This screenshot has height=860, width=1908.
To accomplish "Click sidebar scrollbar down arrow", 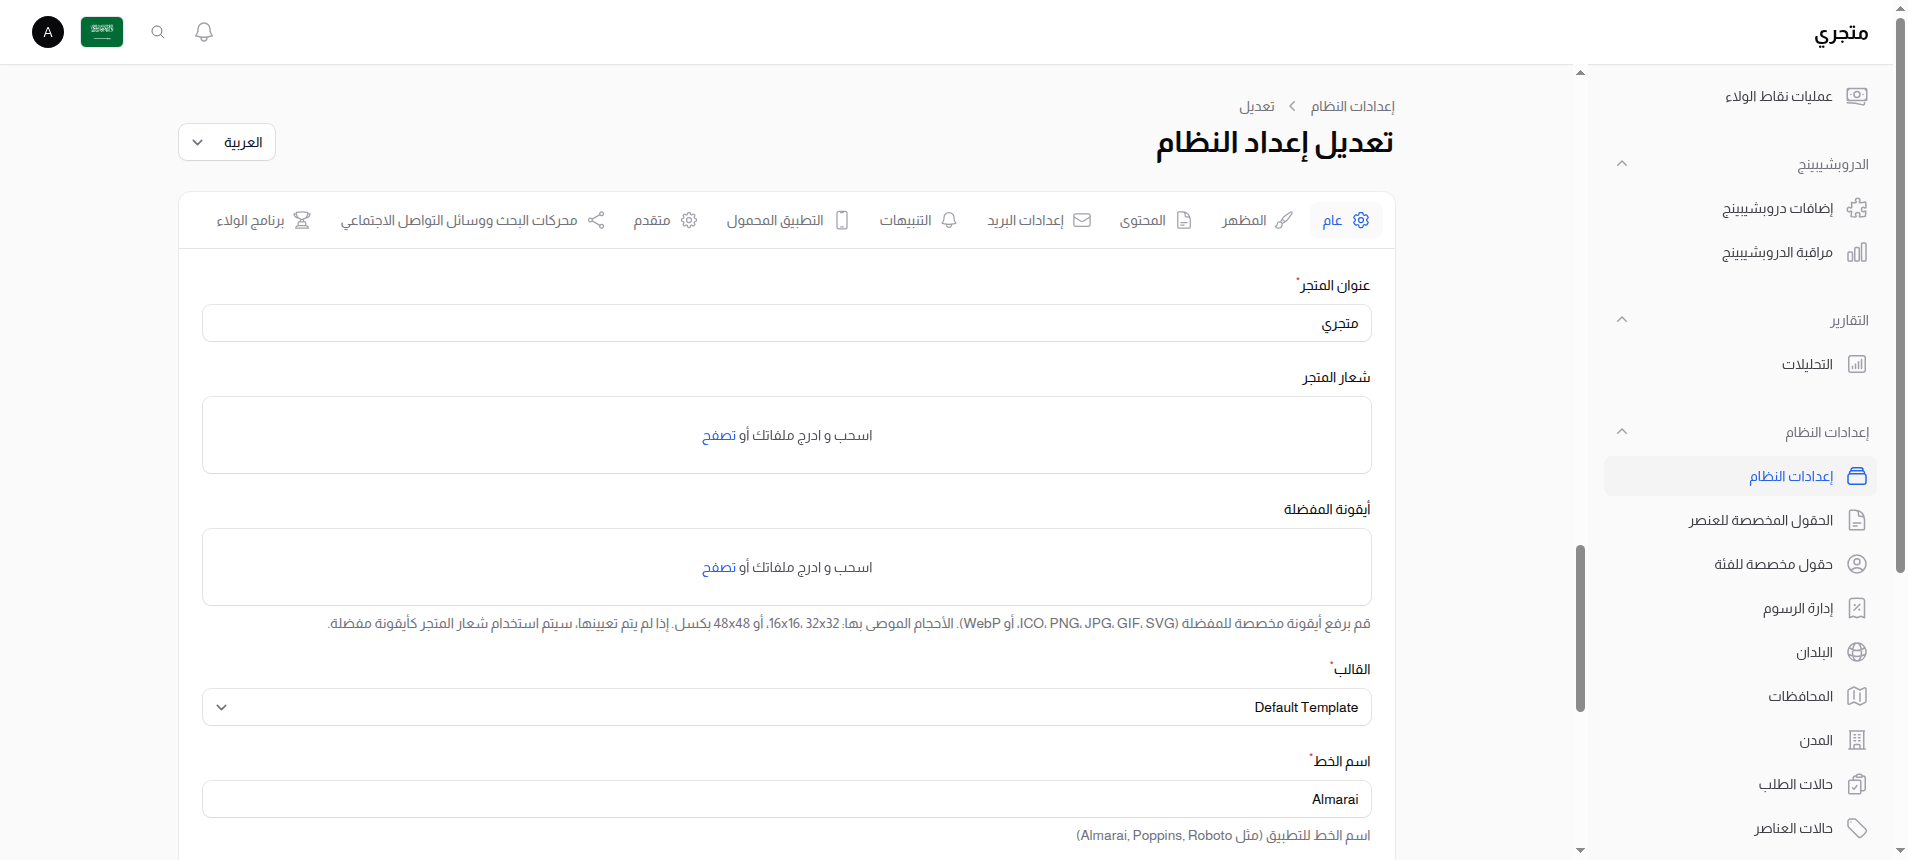I will click(1580, 851).
